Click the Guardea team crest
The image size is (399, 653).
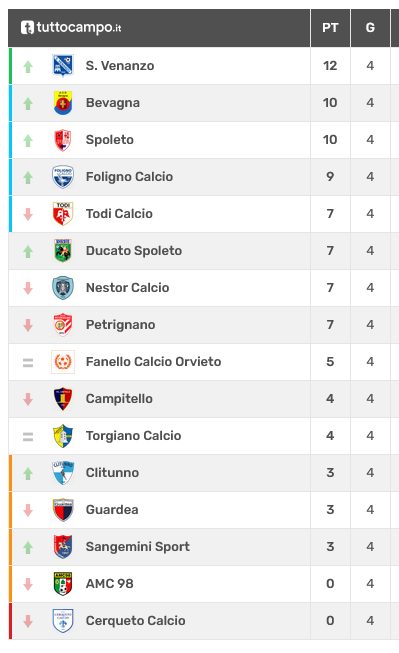(63, 510)
